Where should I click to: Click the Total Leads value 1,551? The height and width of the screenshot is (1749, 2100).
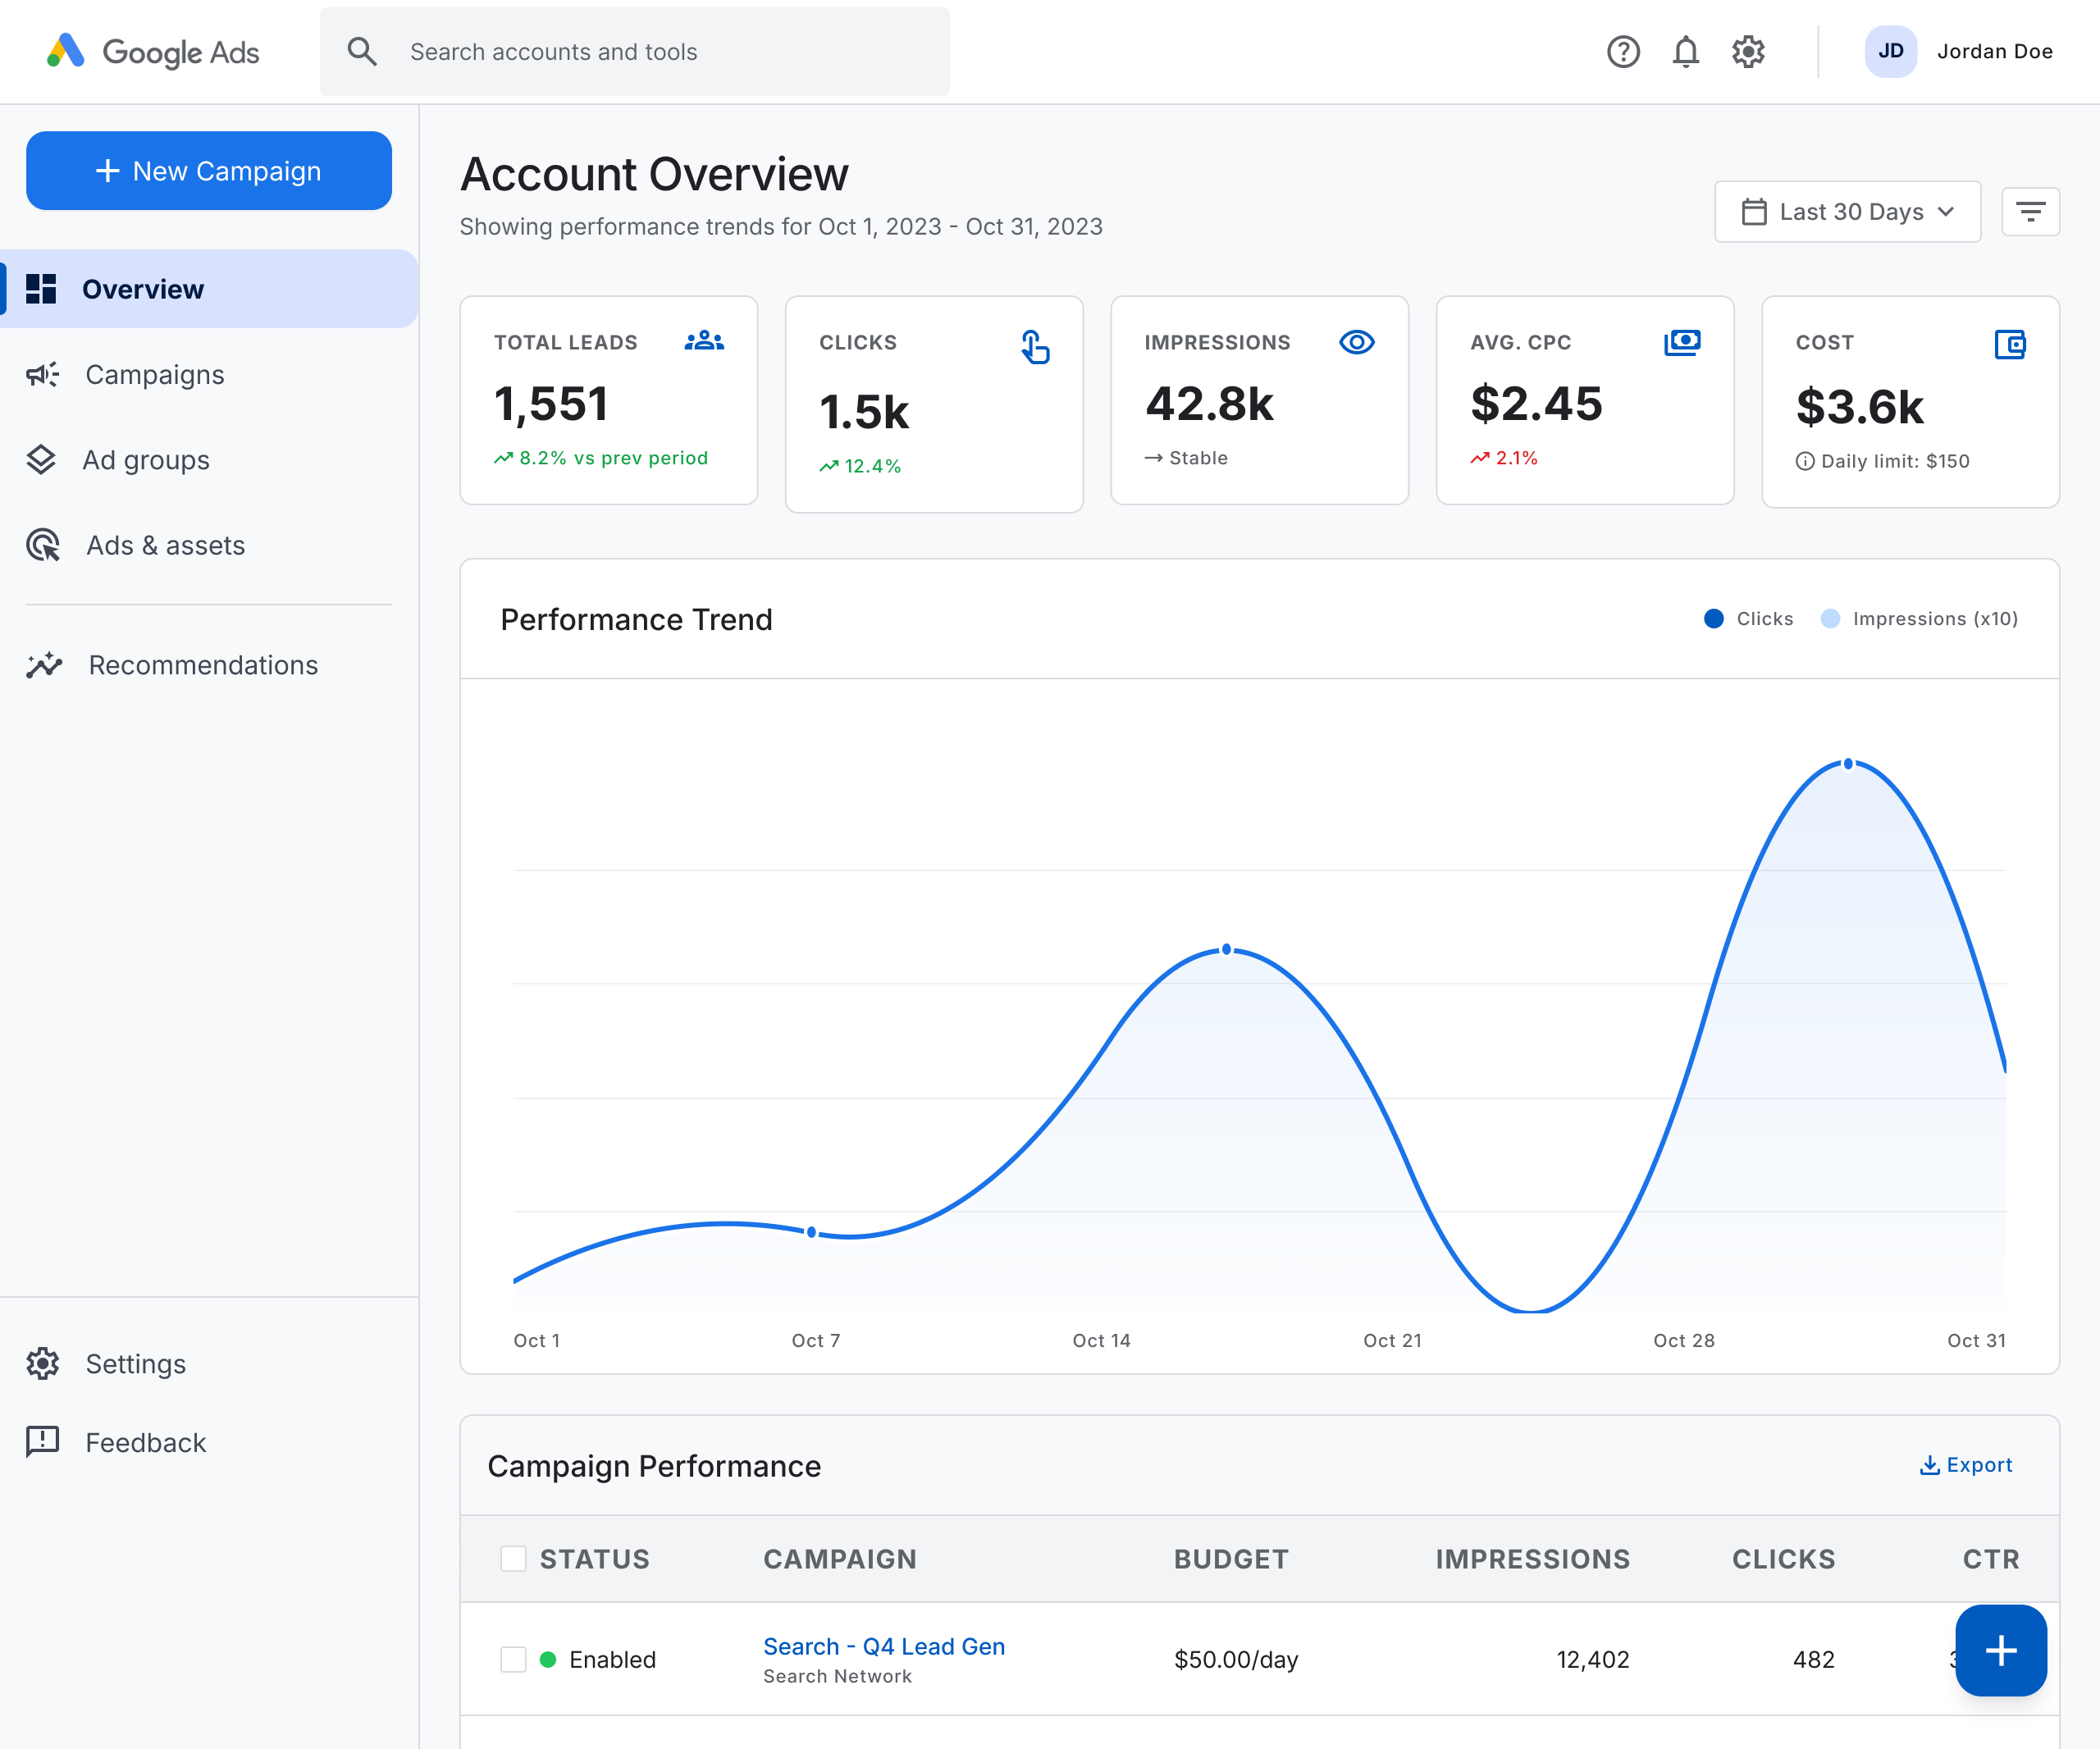551,404
